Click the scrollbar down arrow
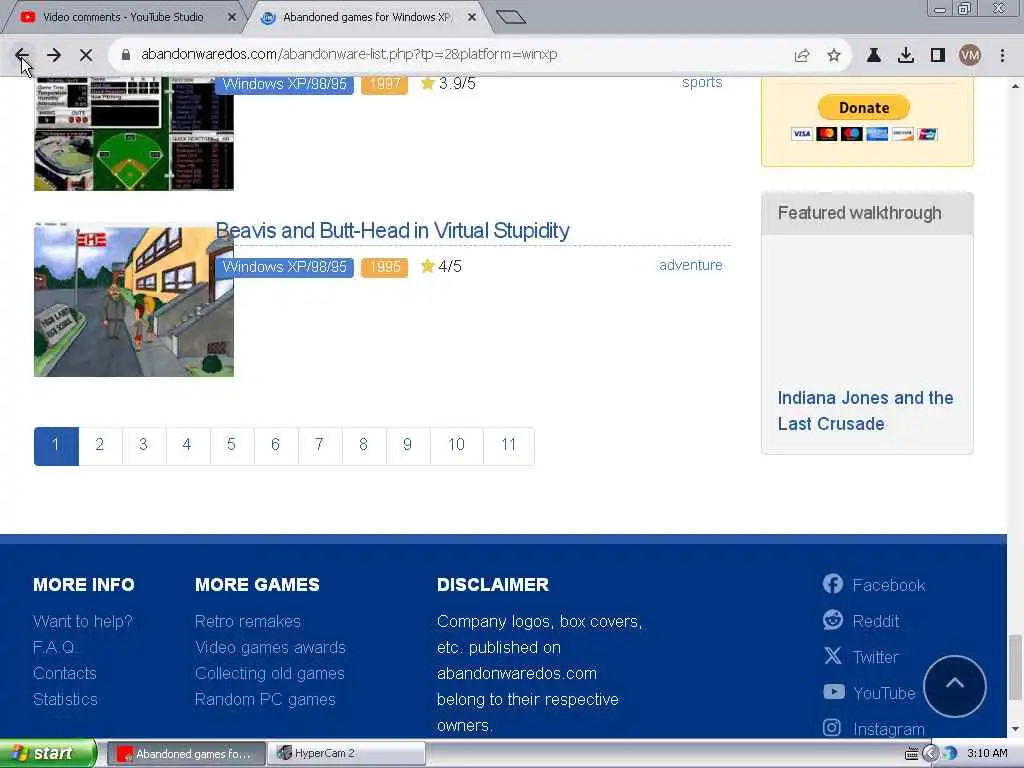 pos(1015,729)
